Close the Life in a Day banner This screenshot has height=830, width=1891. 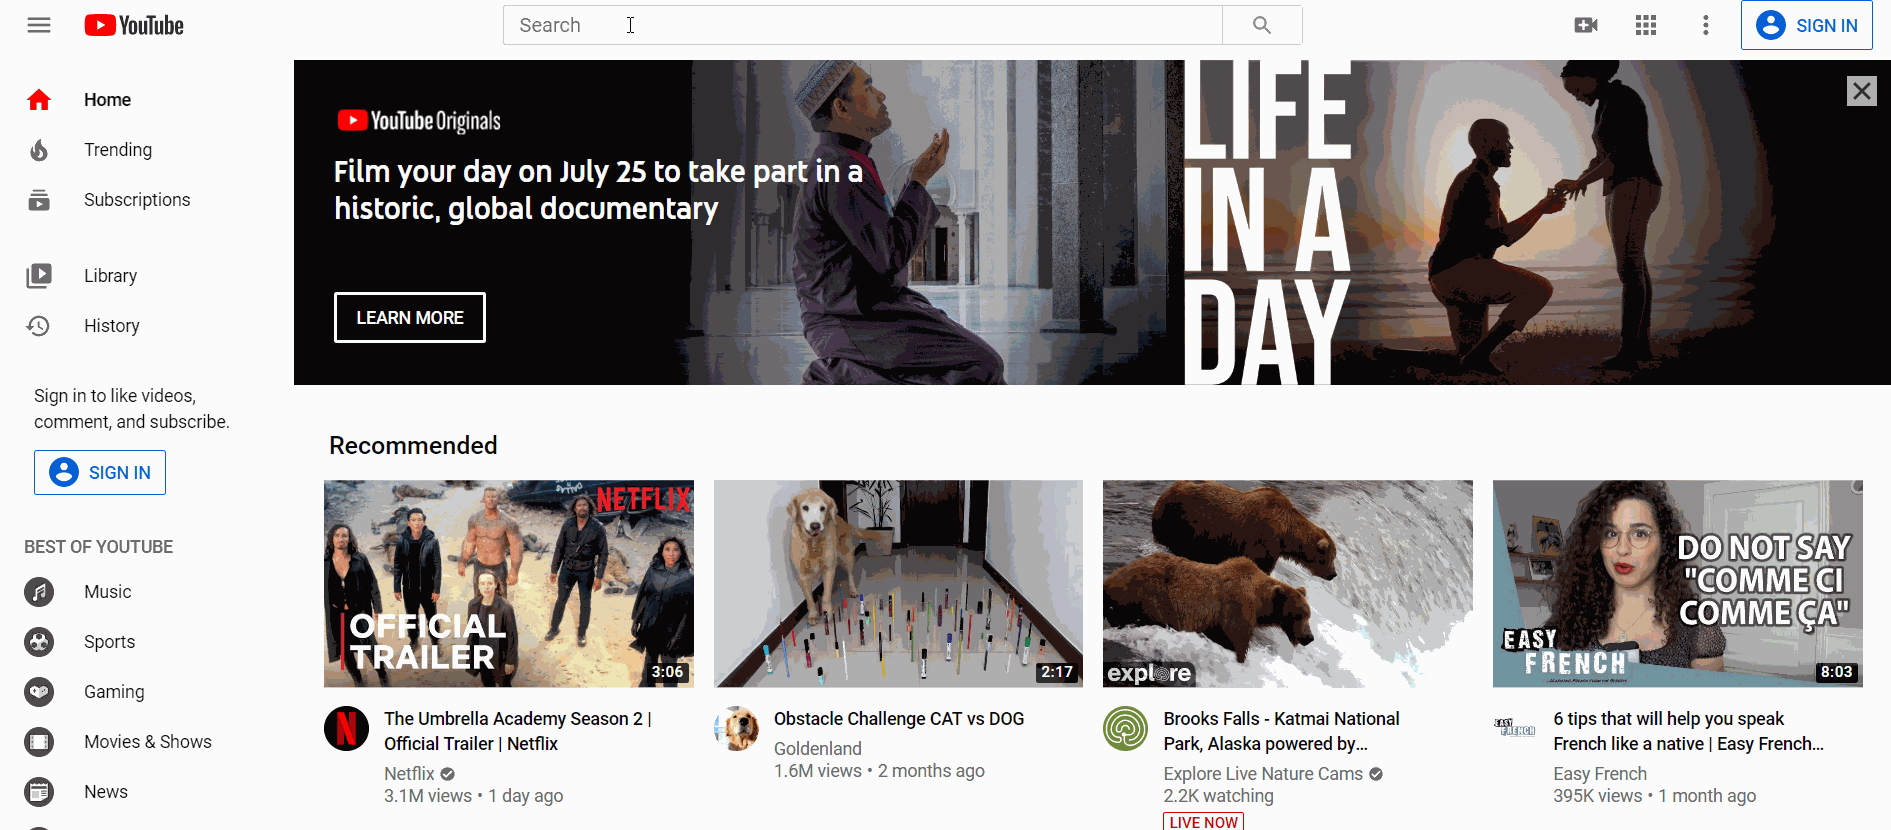pyautogui.click(x=1861, y=91)
